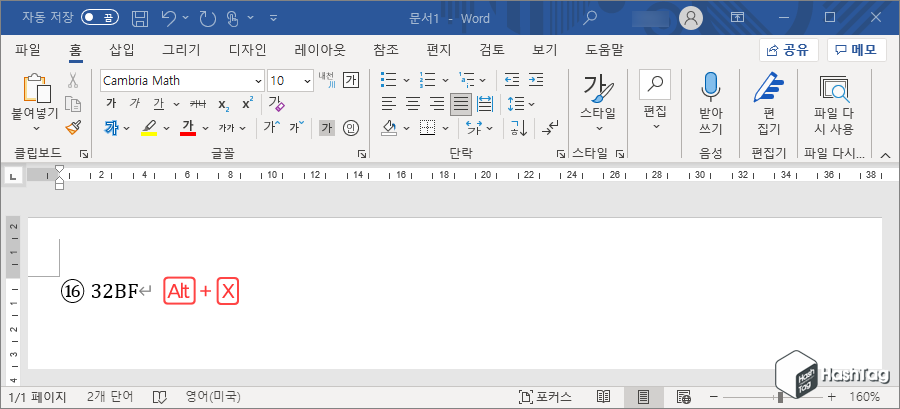The height and width of the screenshot is (409, 900).
Task: Open the bullet list style dropdown arrow
Action: pyautogui.click(x=406, y=80)
